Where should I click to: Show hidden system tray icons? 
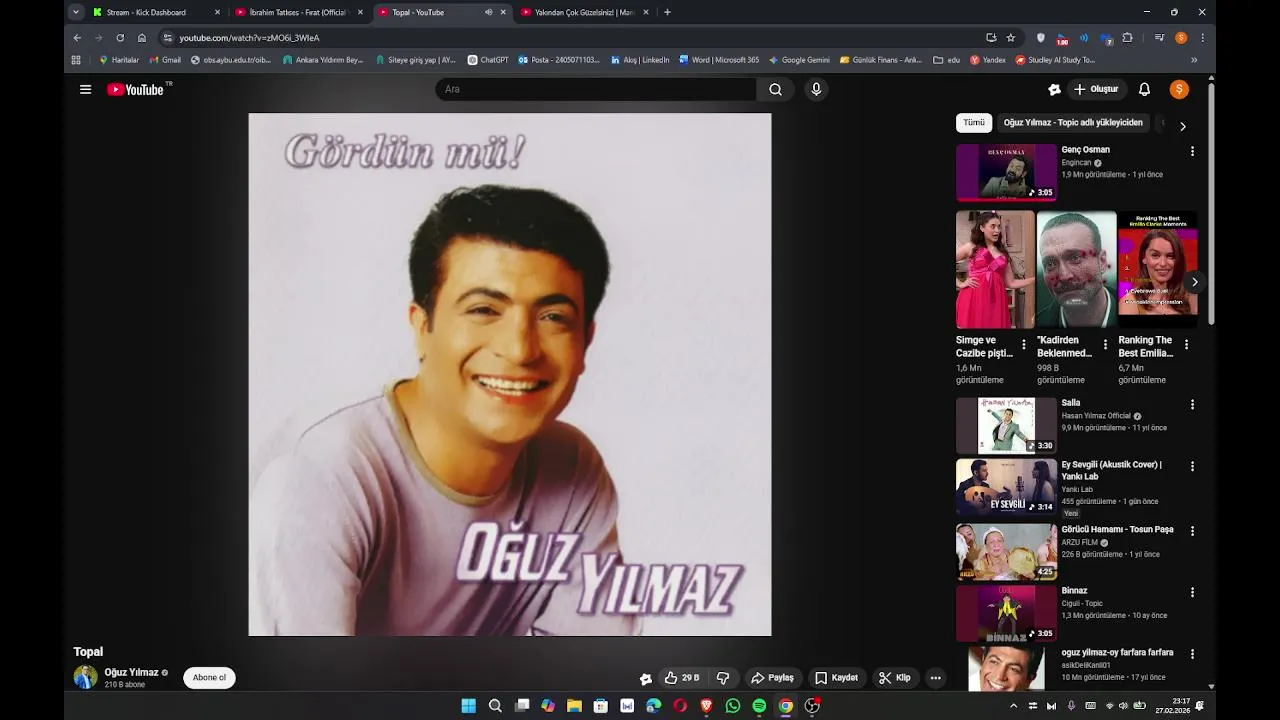[1013, 706]
